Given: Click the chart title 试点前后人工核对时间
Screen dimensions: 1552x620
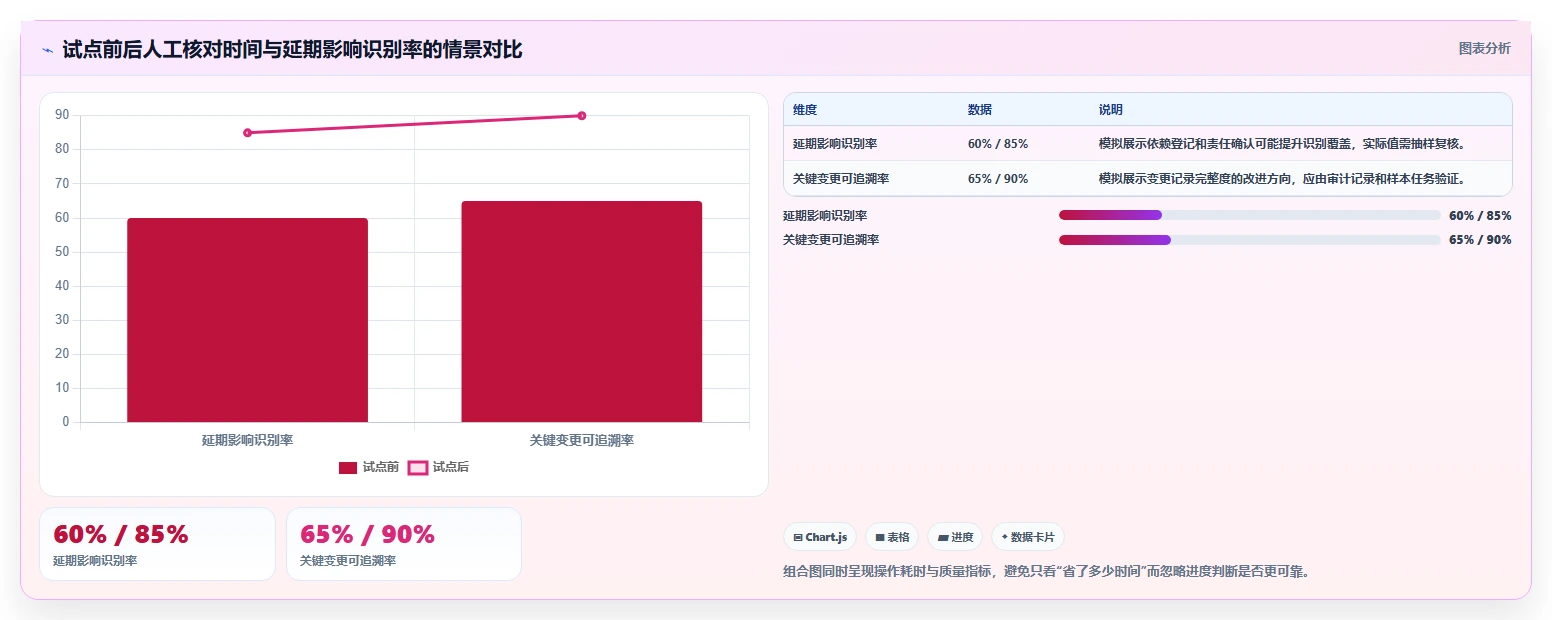Looking at the screenshot, I should (x=292, y=50).
